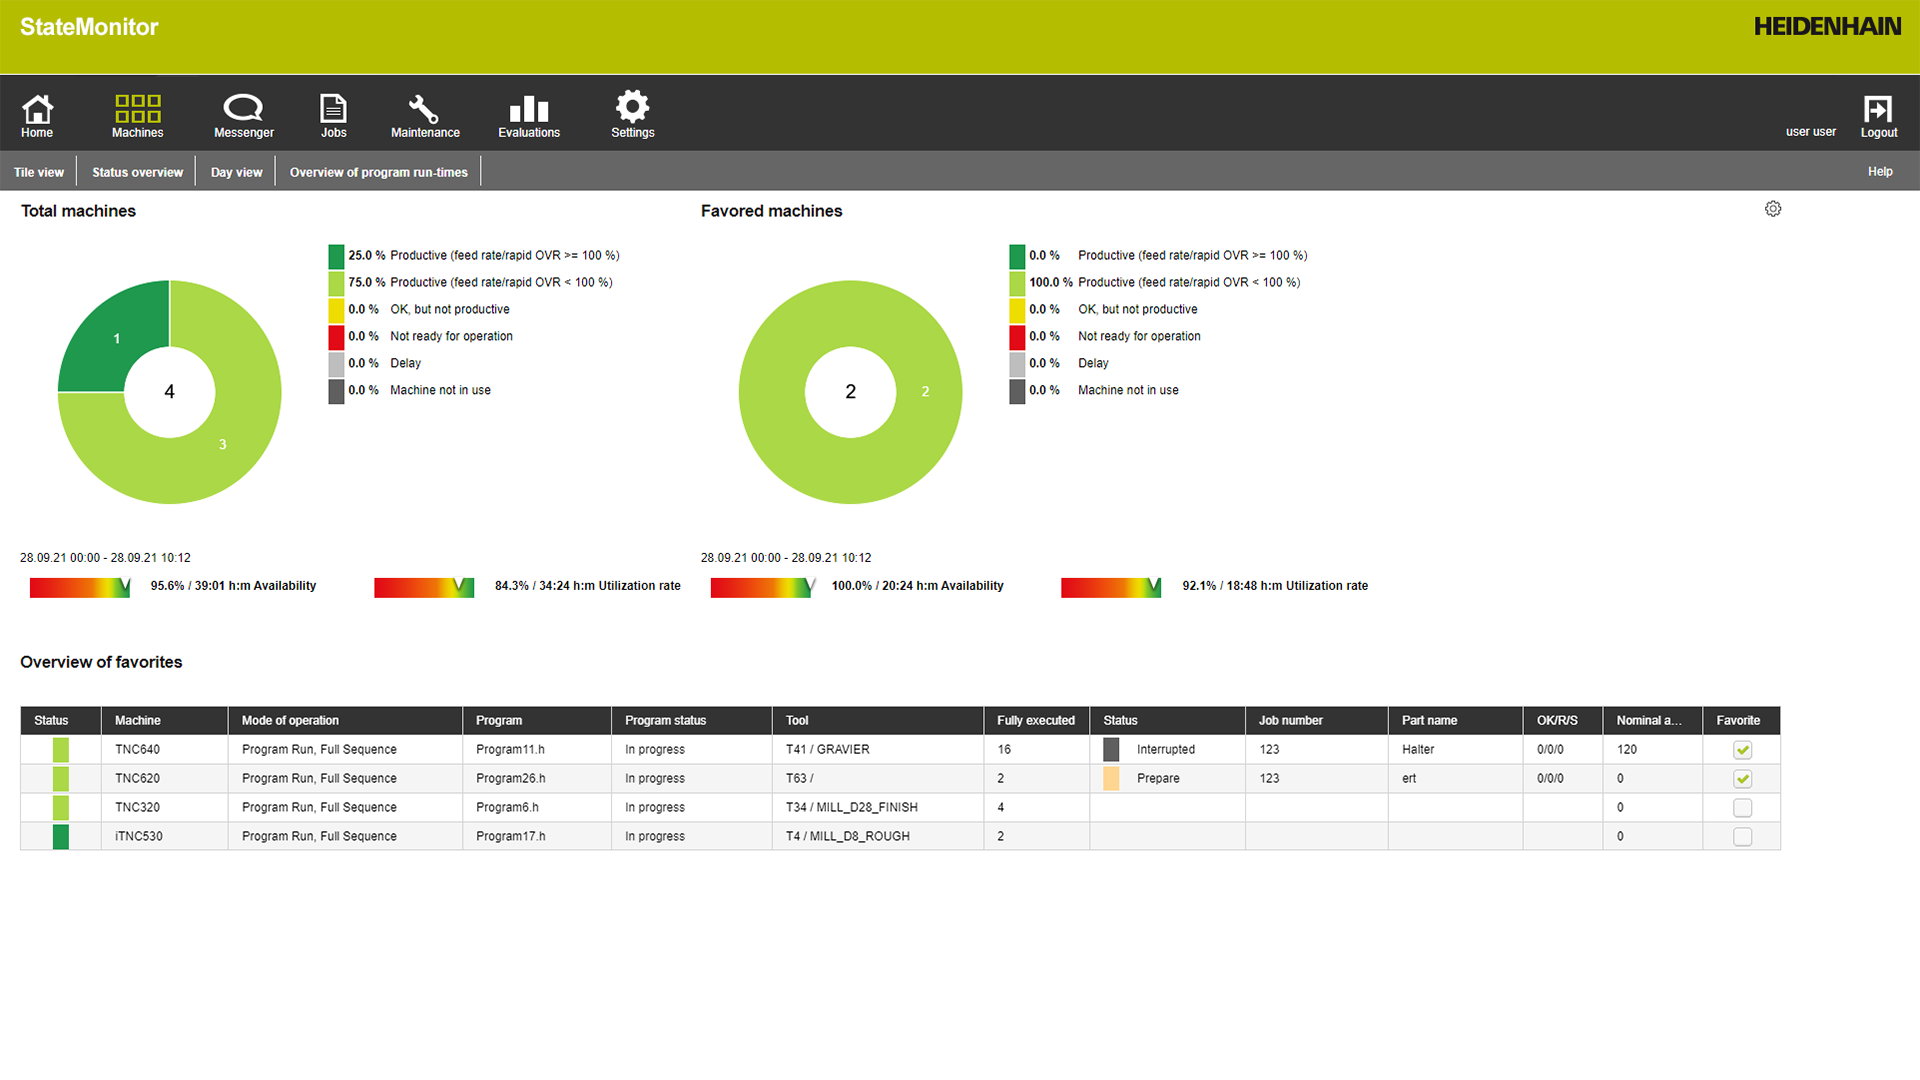Image resolution: width=1920 pixels, height=1080 pixels.
Task: Sort table by Tool column header
Action: [x=877, y=720]
